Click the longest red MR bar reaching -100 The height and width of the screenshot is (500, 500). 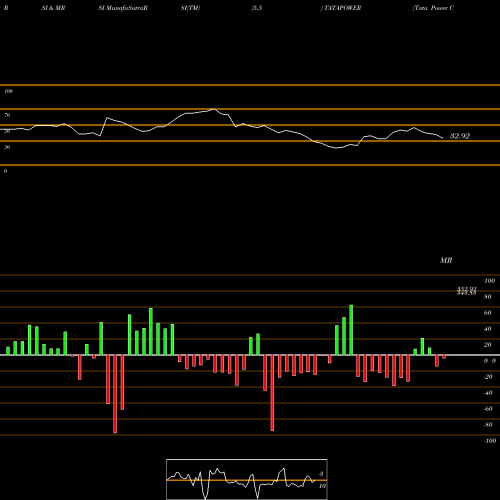pos(115,394)
